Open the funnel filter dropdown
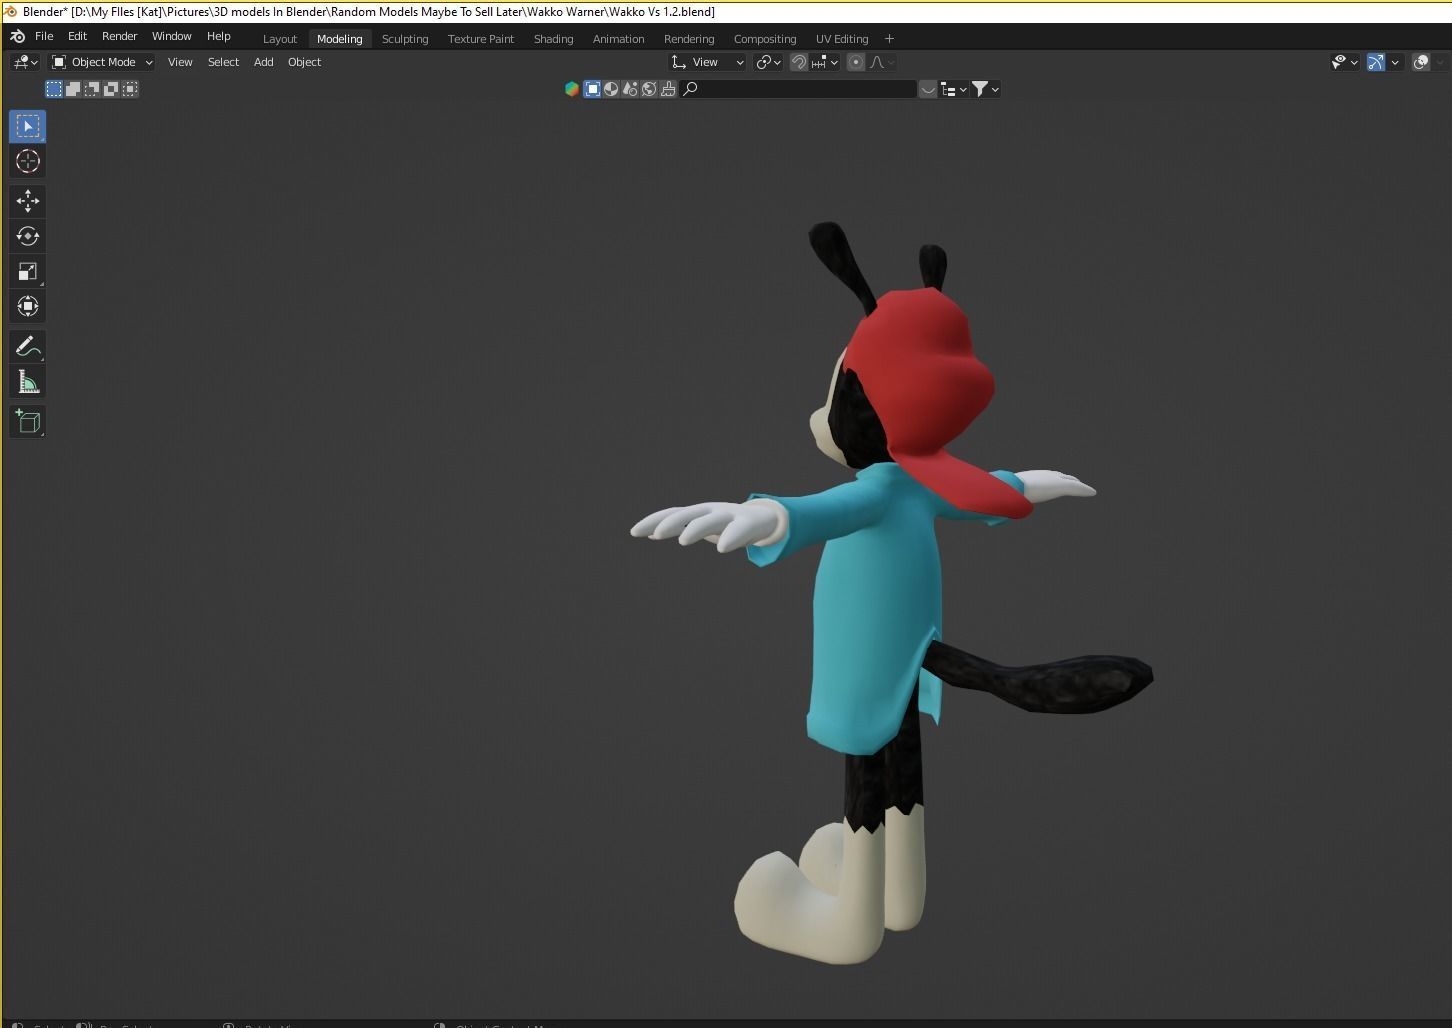This screenshot has width=1452, height=1028. coord(986,89)
